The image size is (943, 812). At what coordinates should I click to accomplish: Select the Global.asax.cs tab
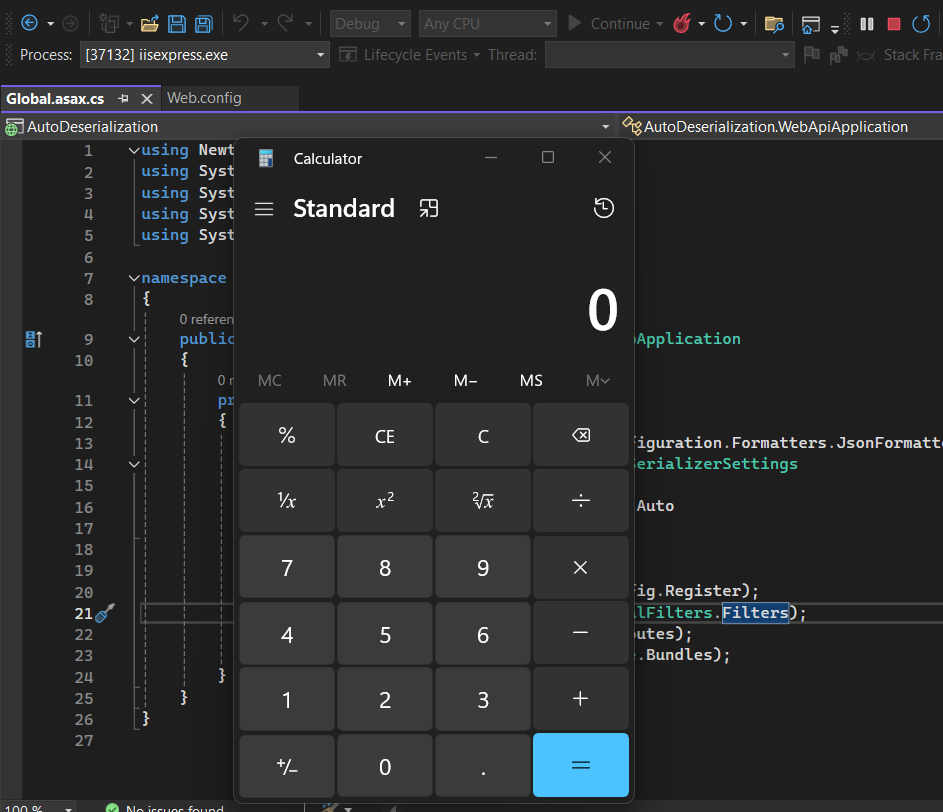[55, 99]
